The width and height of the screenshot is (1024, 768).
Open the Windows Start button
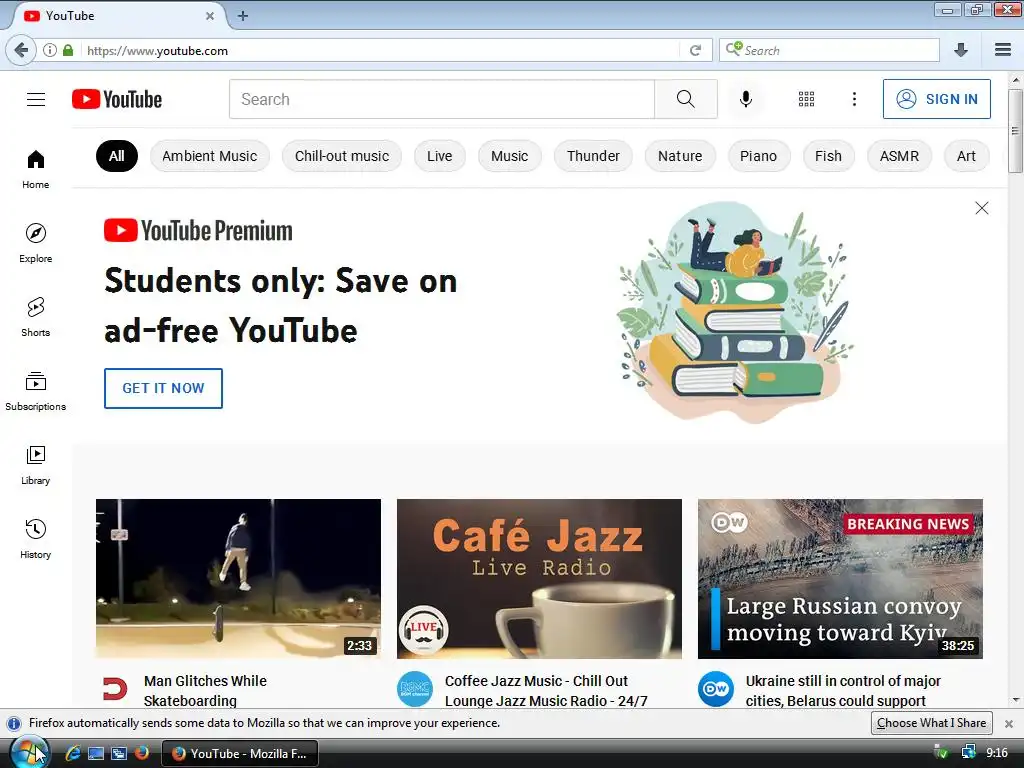tap(29, 752)
